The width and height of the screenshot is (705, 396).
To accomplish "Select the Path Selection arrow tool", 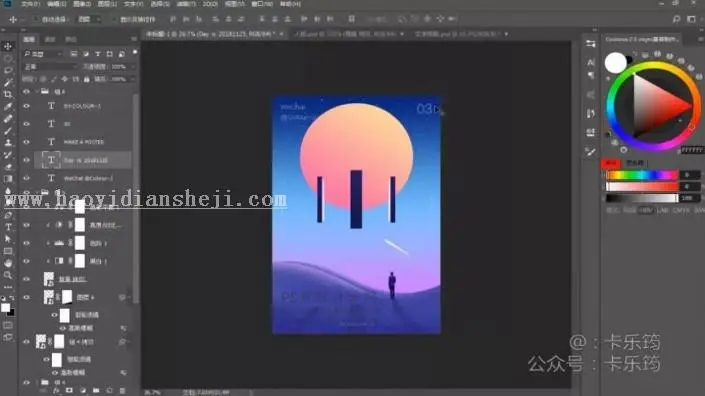I will [8, 239].
